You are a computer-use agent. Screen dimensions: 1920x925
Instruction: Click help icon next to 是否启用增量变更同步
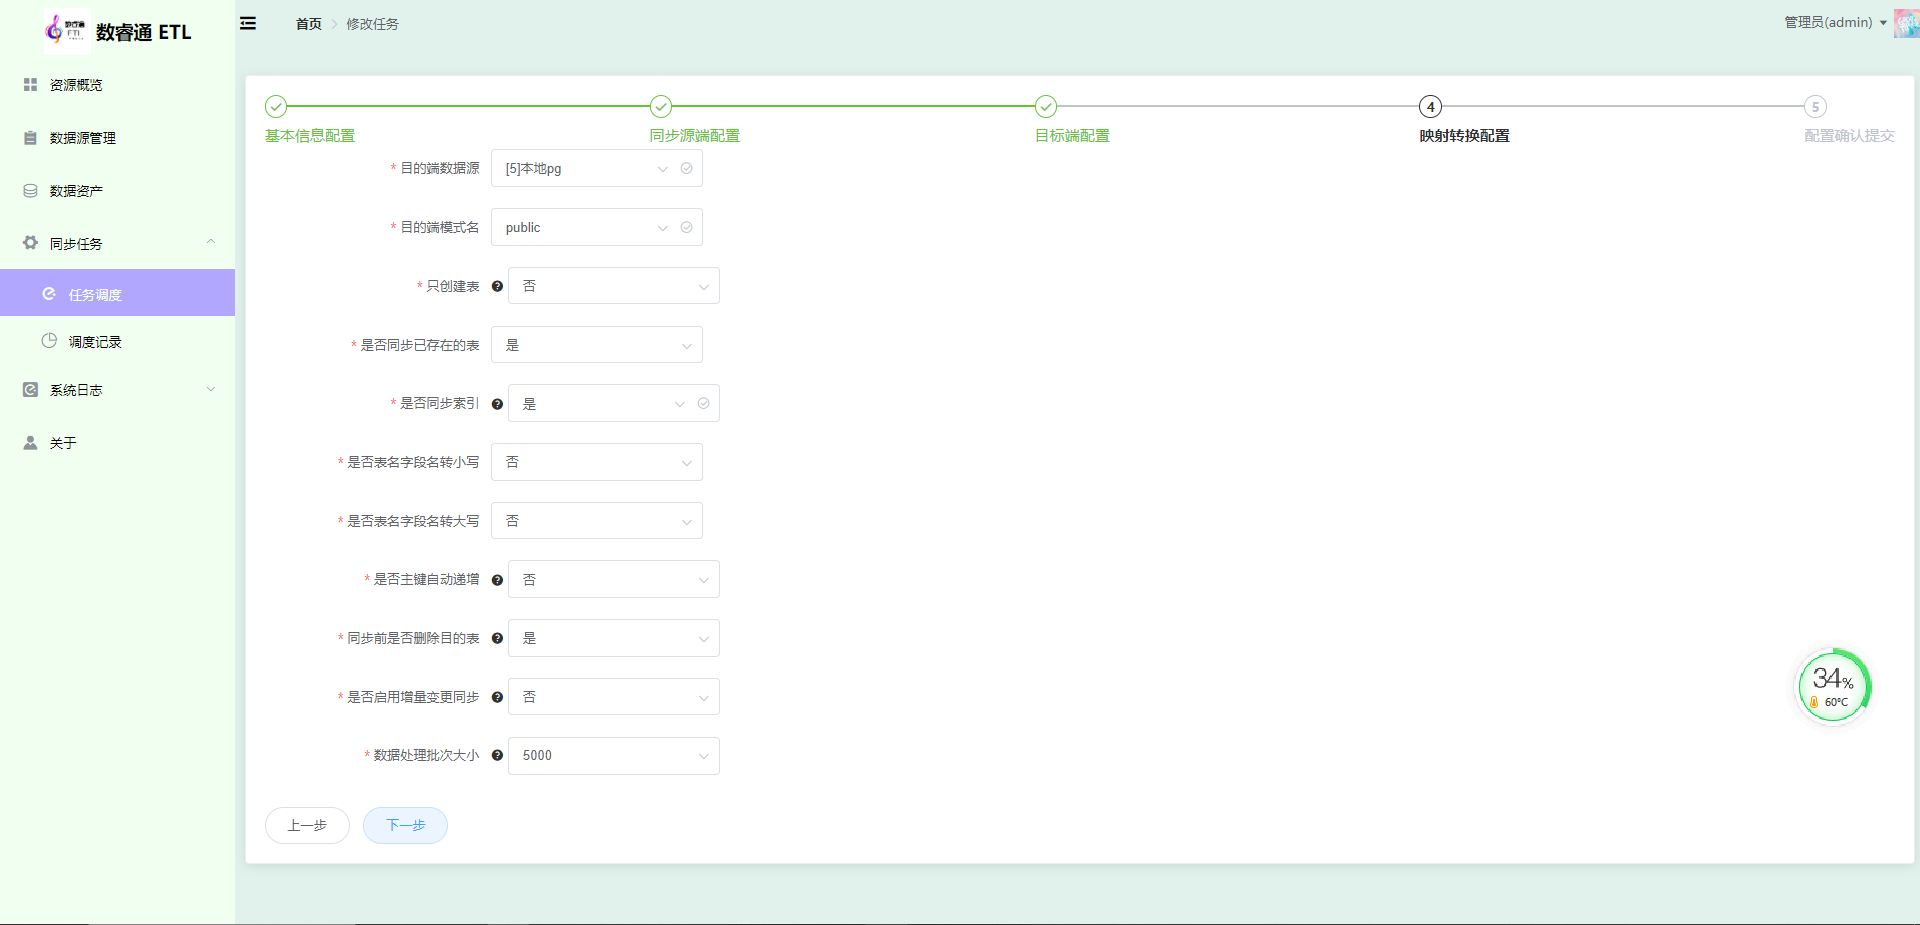pyautogui.click(x=497, y=697)
